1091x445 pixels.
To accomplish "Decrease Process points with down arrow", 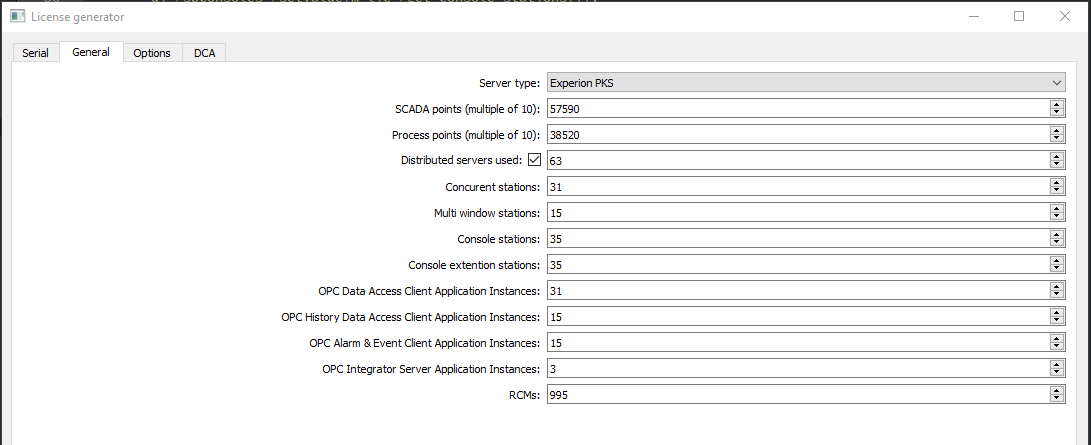I will click(1057, 139).
